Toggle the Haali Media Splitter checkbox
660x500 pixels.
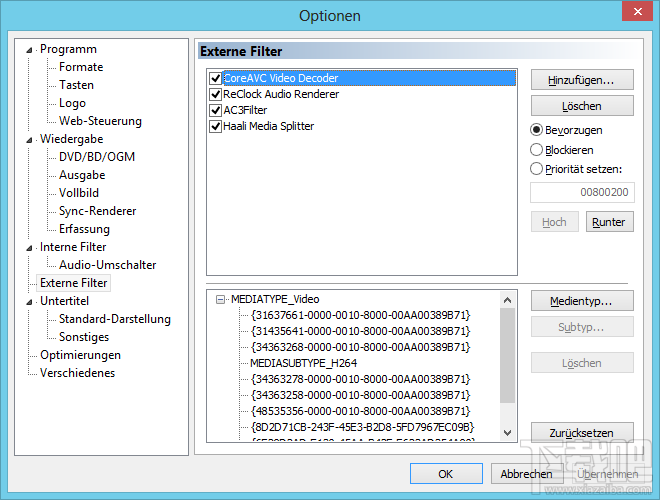point(216,126)
